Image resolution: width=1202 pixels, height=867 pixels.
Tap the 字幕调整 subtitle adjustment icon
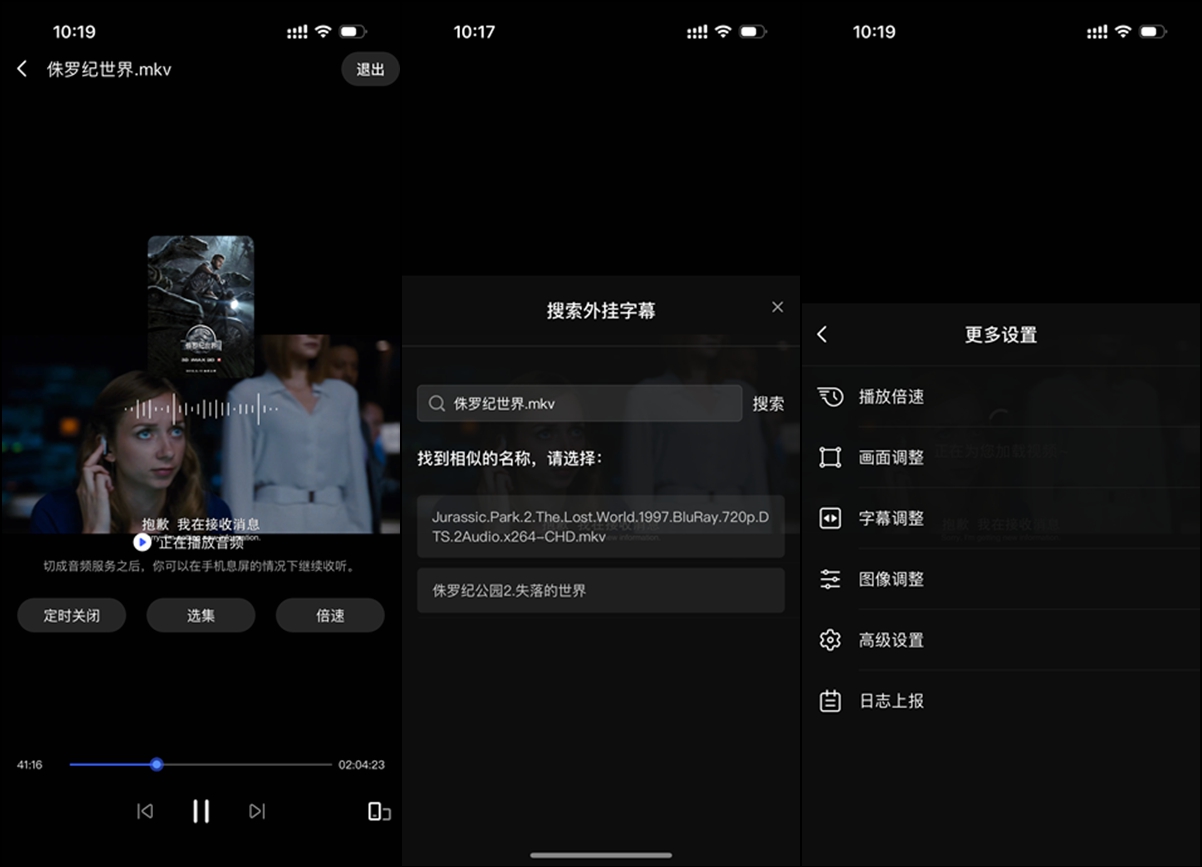click(x=830, y=518)
